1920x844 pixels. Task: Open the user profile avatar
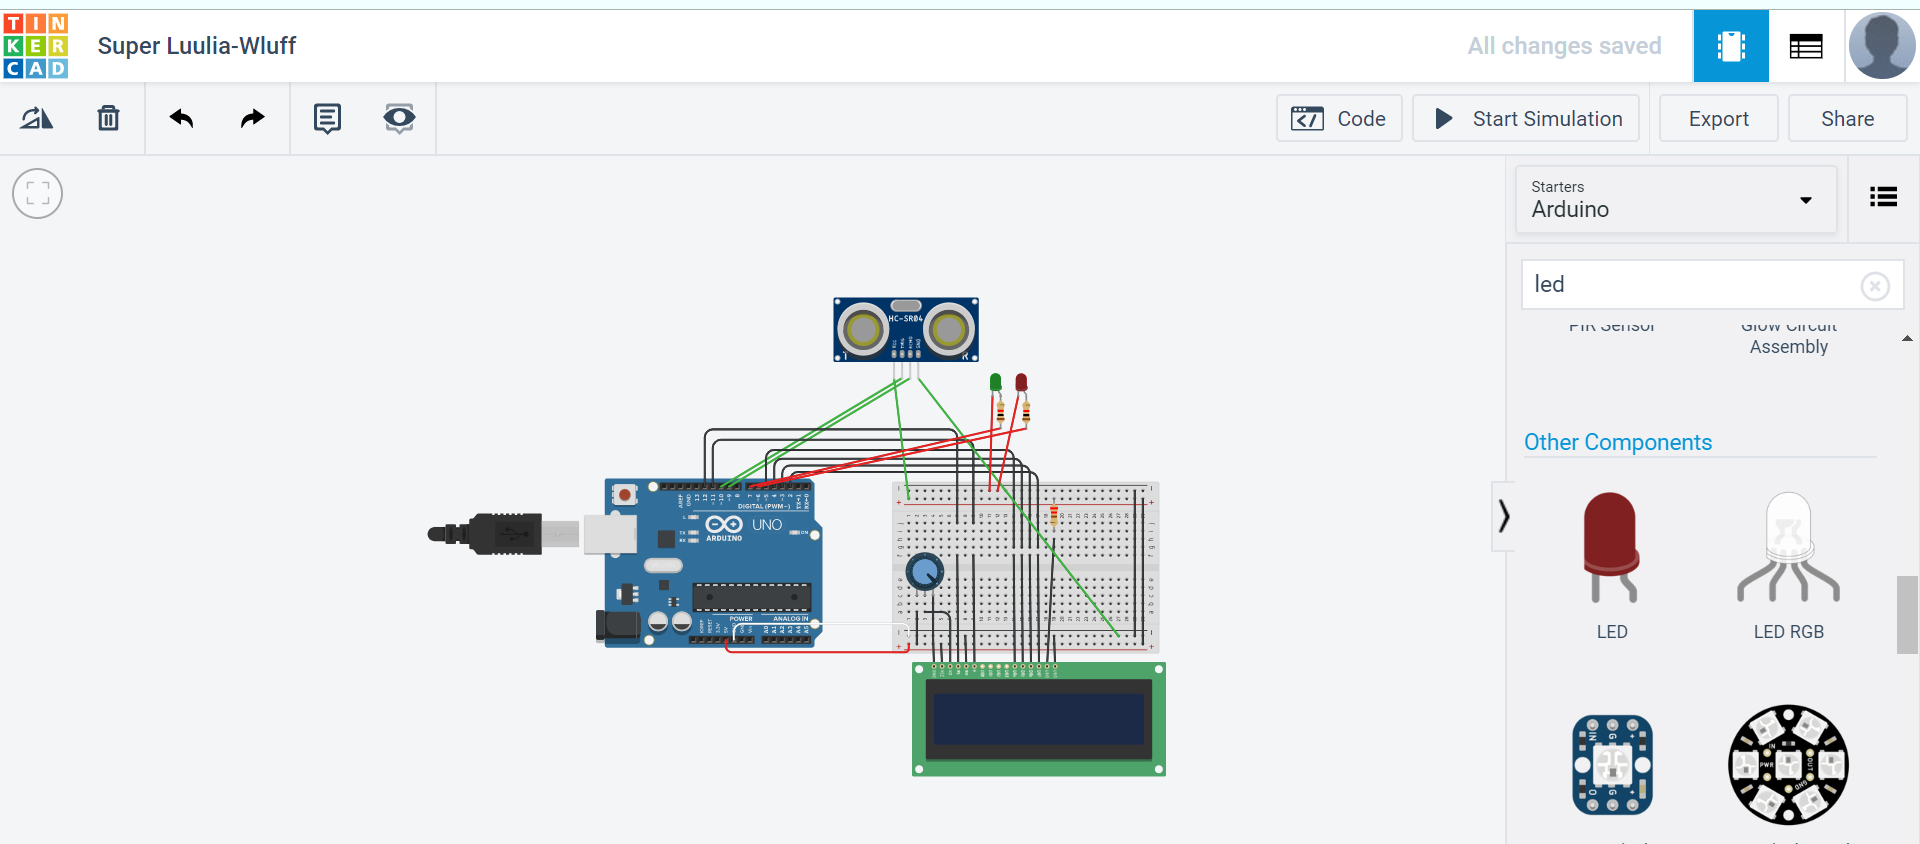pos(1882,46)
